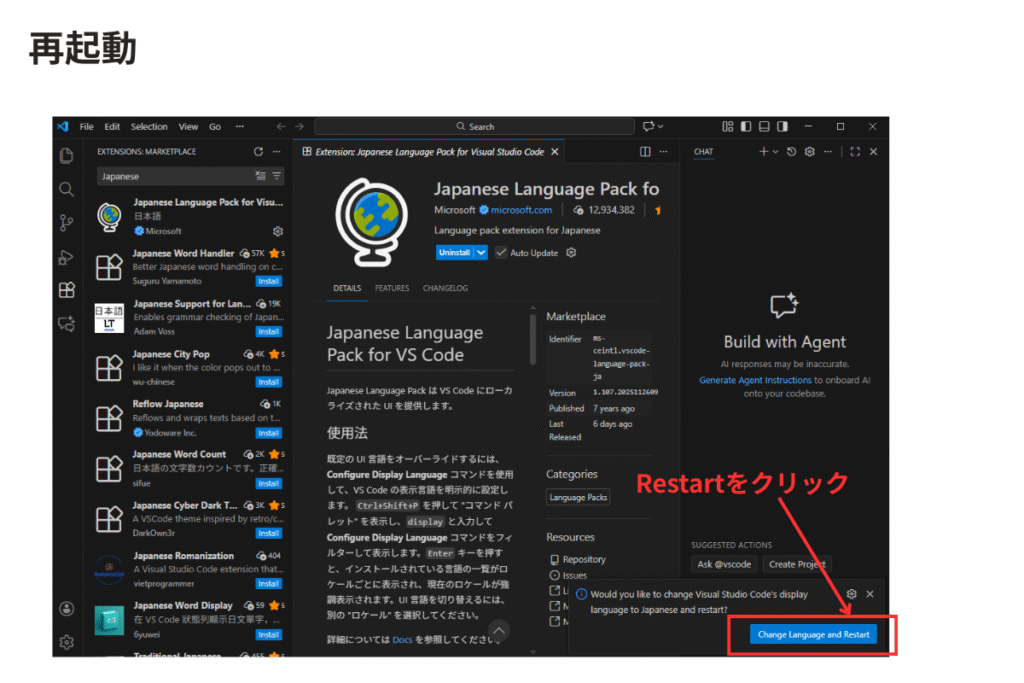1024x683 pixels.
Task: Expand the new chat dropdown chevron
Action: click(x=775, y=152)
